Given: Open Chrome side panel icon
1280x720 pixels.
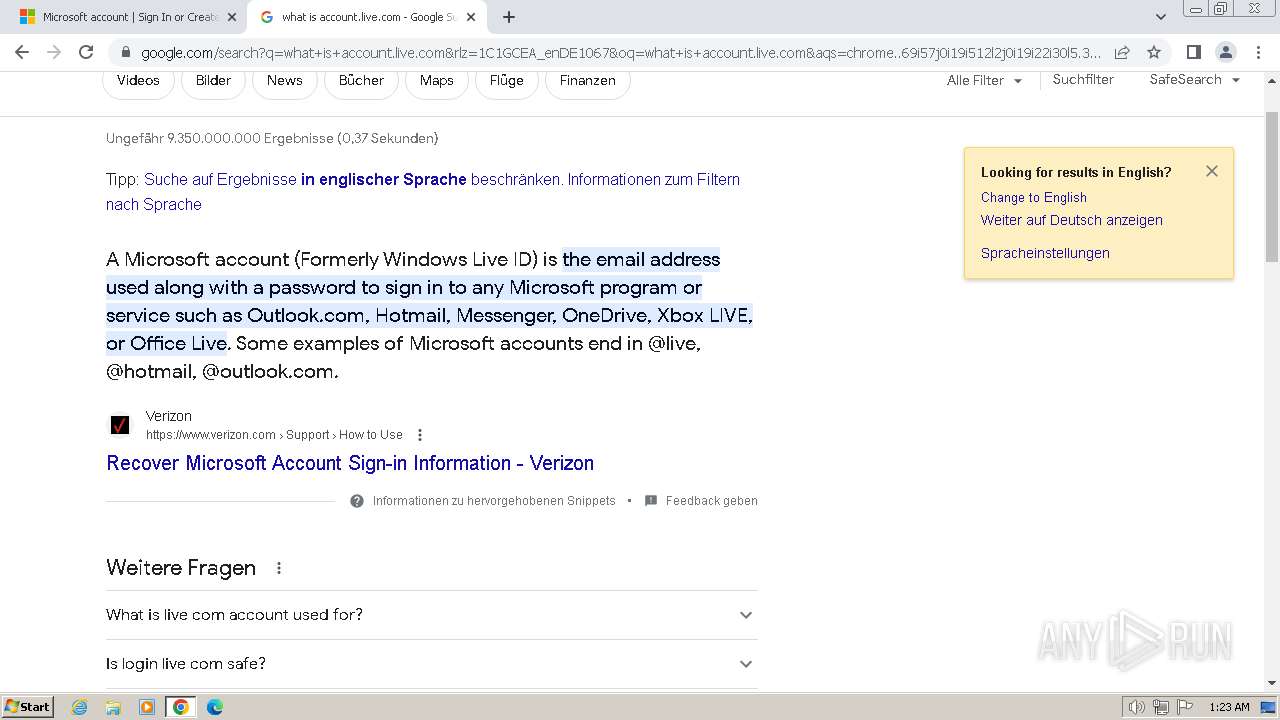Looking at the screenshot, I should 1193,52.
